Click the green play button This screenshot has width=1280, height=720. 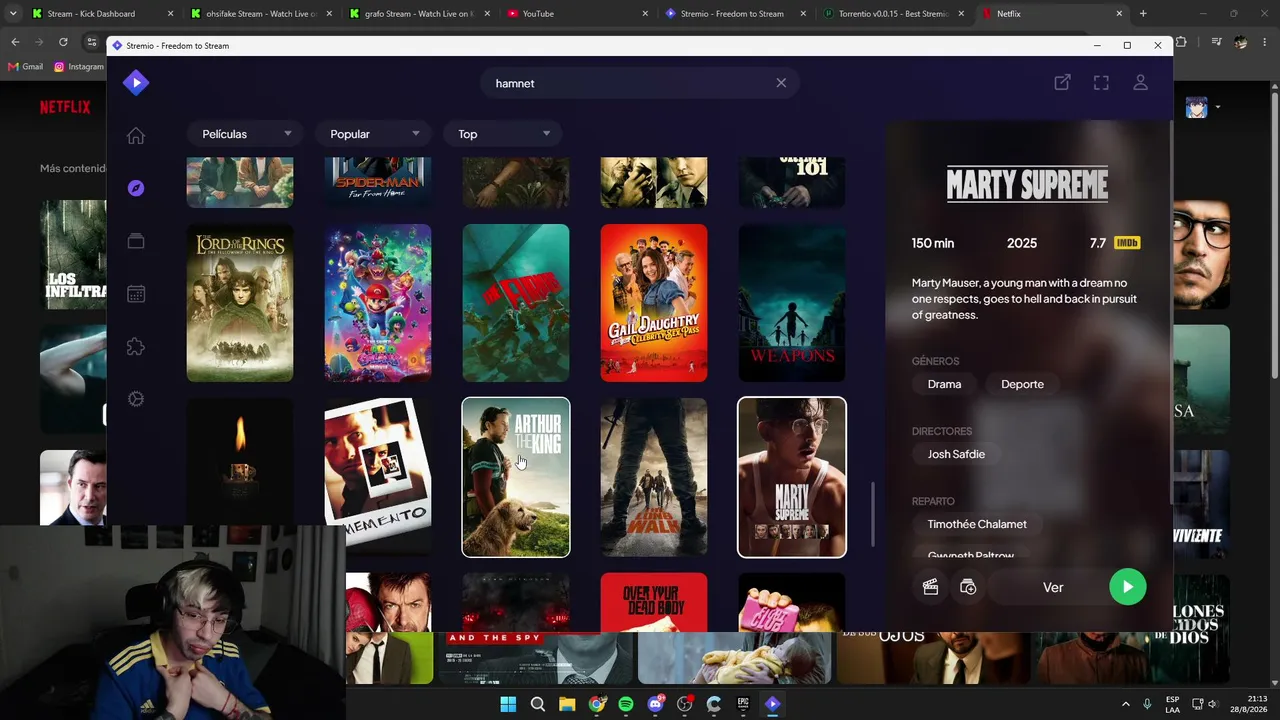pos(1128,587)
